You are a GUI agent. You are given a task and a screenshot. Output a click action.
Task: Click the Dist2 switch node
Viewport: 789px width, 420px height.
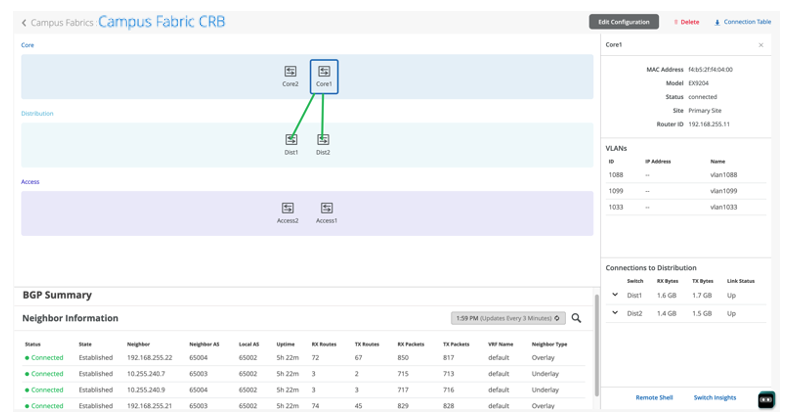coord(323,140)
